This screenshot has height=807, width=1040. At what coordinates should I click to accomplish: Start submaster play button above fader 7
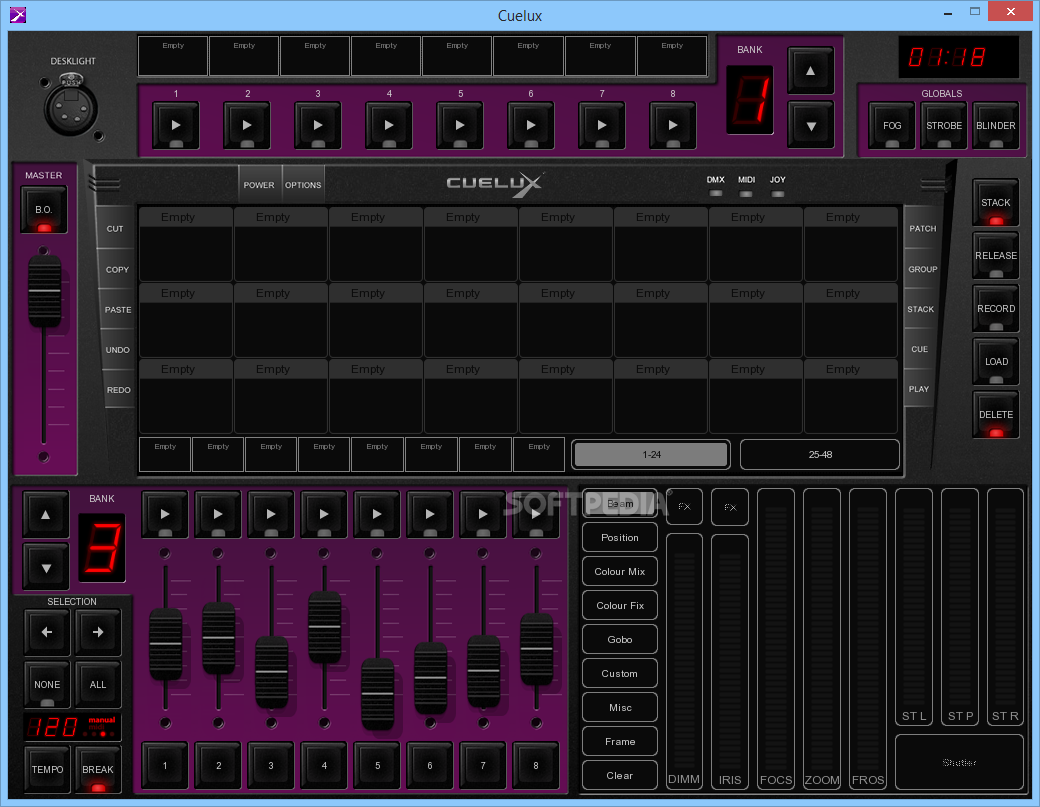click(483, 513)
